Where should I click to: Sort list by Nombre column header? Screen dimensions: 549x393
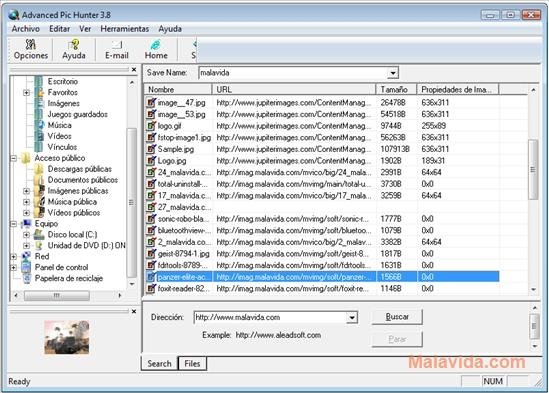tap(178, 90)
